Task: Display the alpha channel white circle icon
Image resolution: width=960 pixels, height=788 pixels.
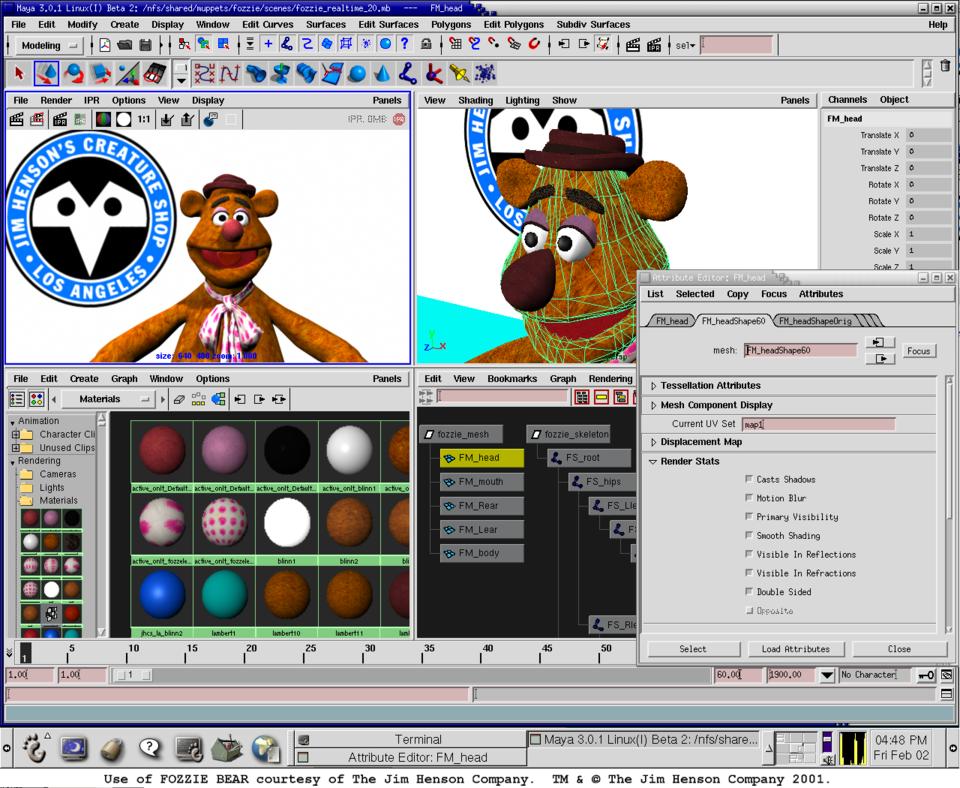Action: 123,119
